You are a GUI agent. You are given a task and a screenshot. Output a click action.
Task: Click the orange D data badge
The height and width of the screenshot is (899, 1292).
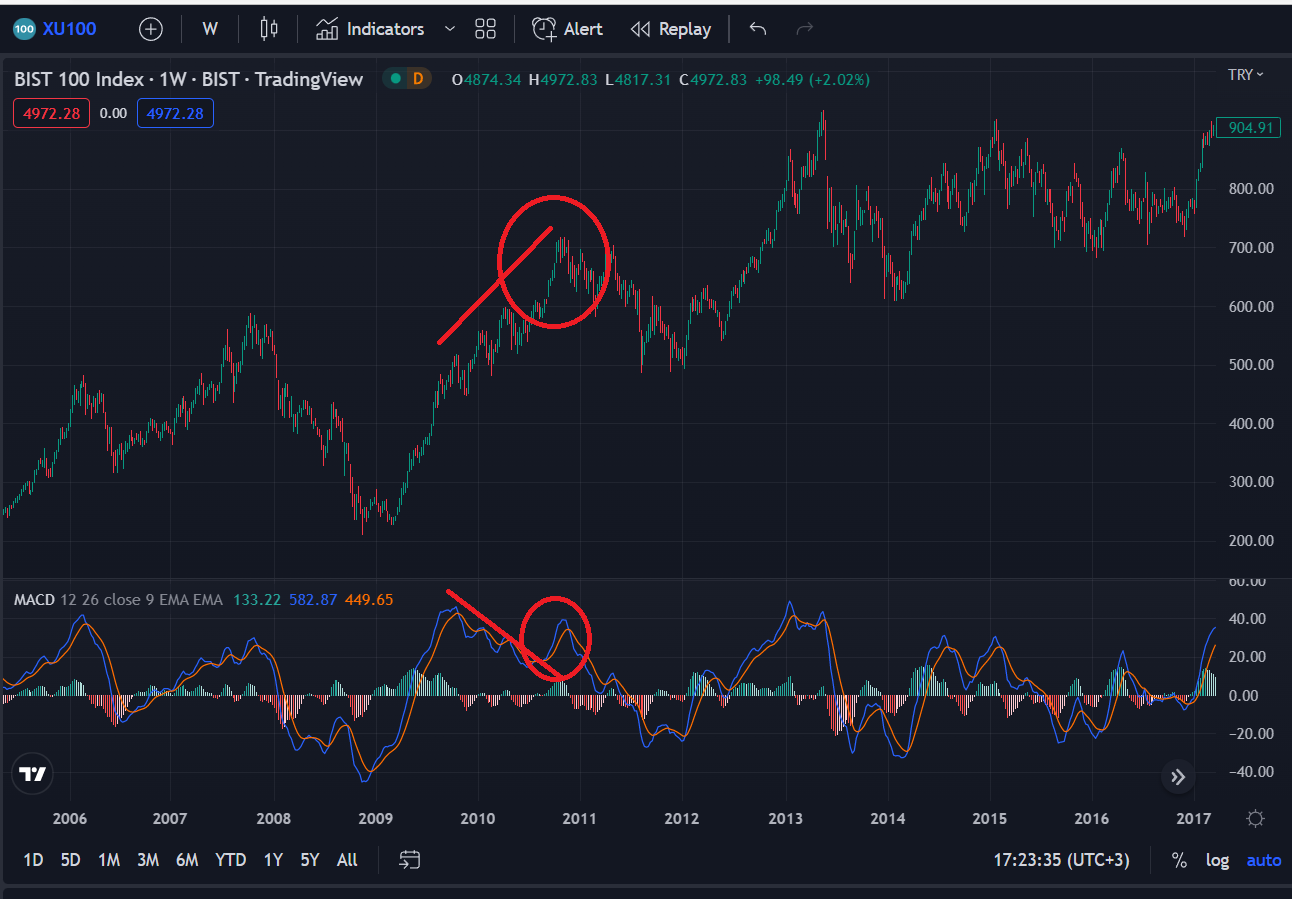(418, 79)
